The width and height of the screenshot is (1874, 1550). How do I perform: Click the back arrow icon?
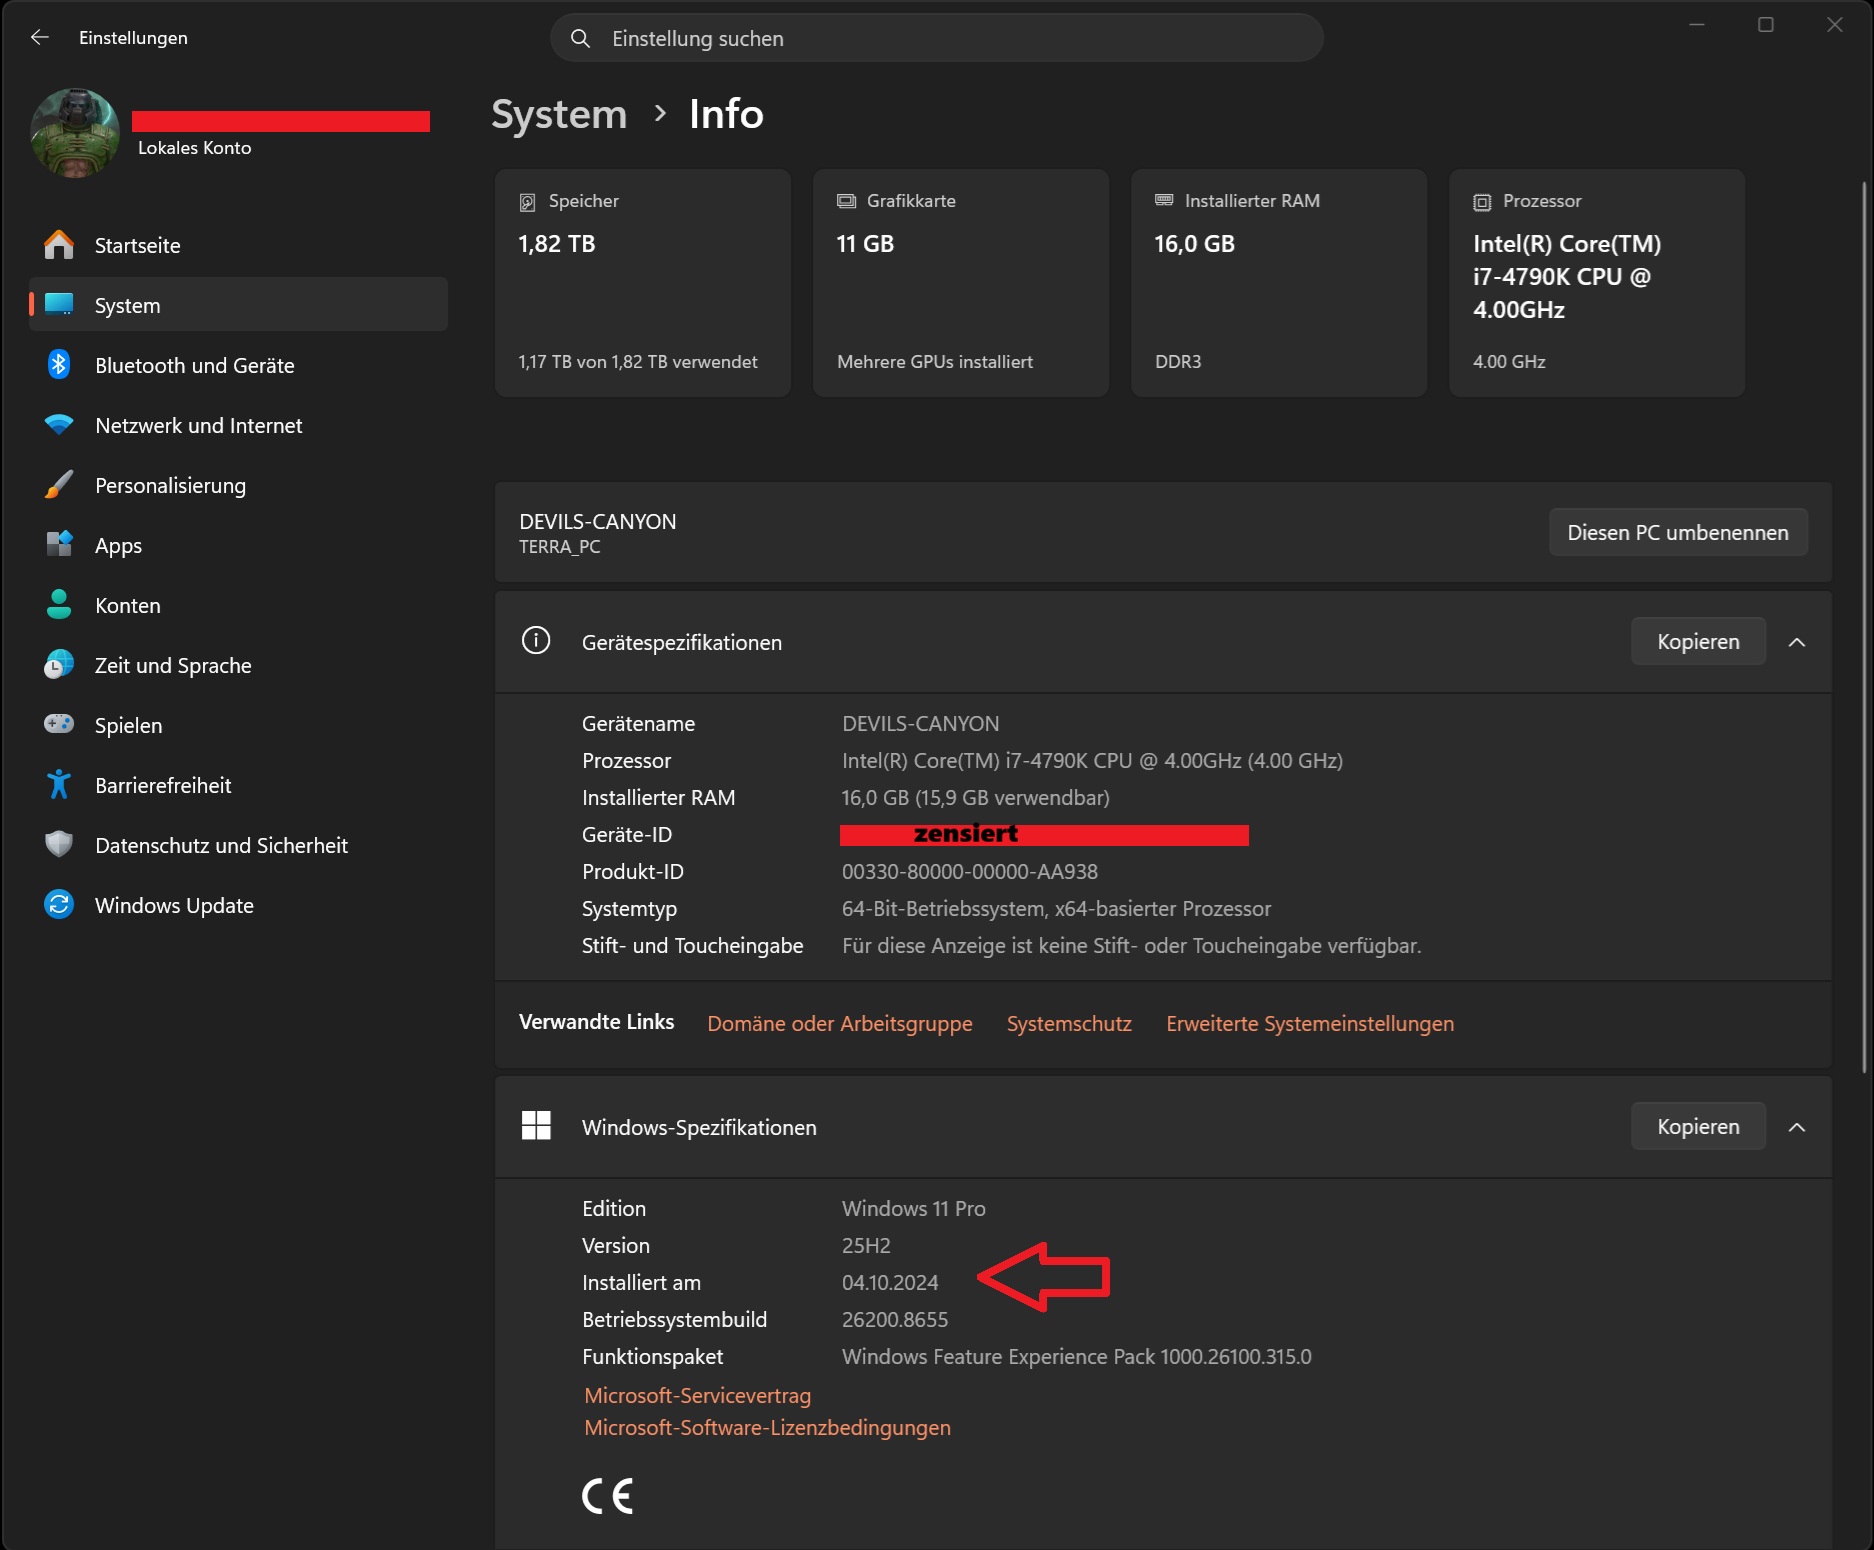(x=40, y=38)
